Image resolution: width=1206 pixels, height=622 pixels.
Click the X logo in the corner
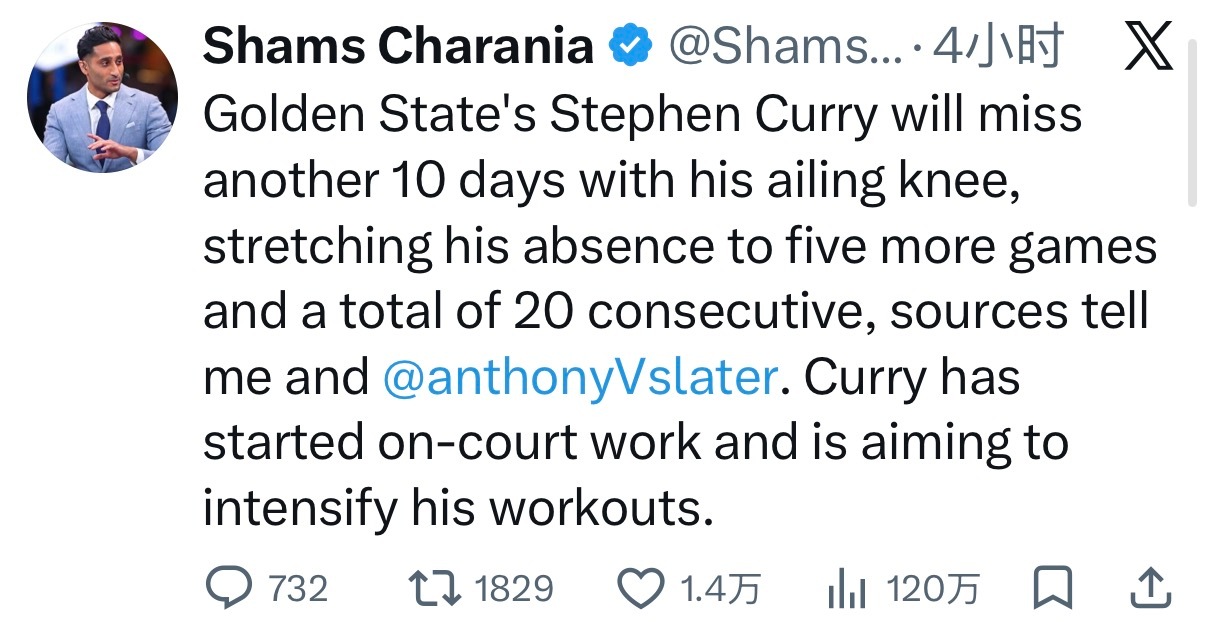point(1148,45)
